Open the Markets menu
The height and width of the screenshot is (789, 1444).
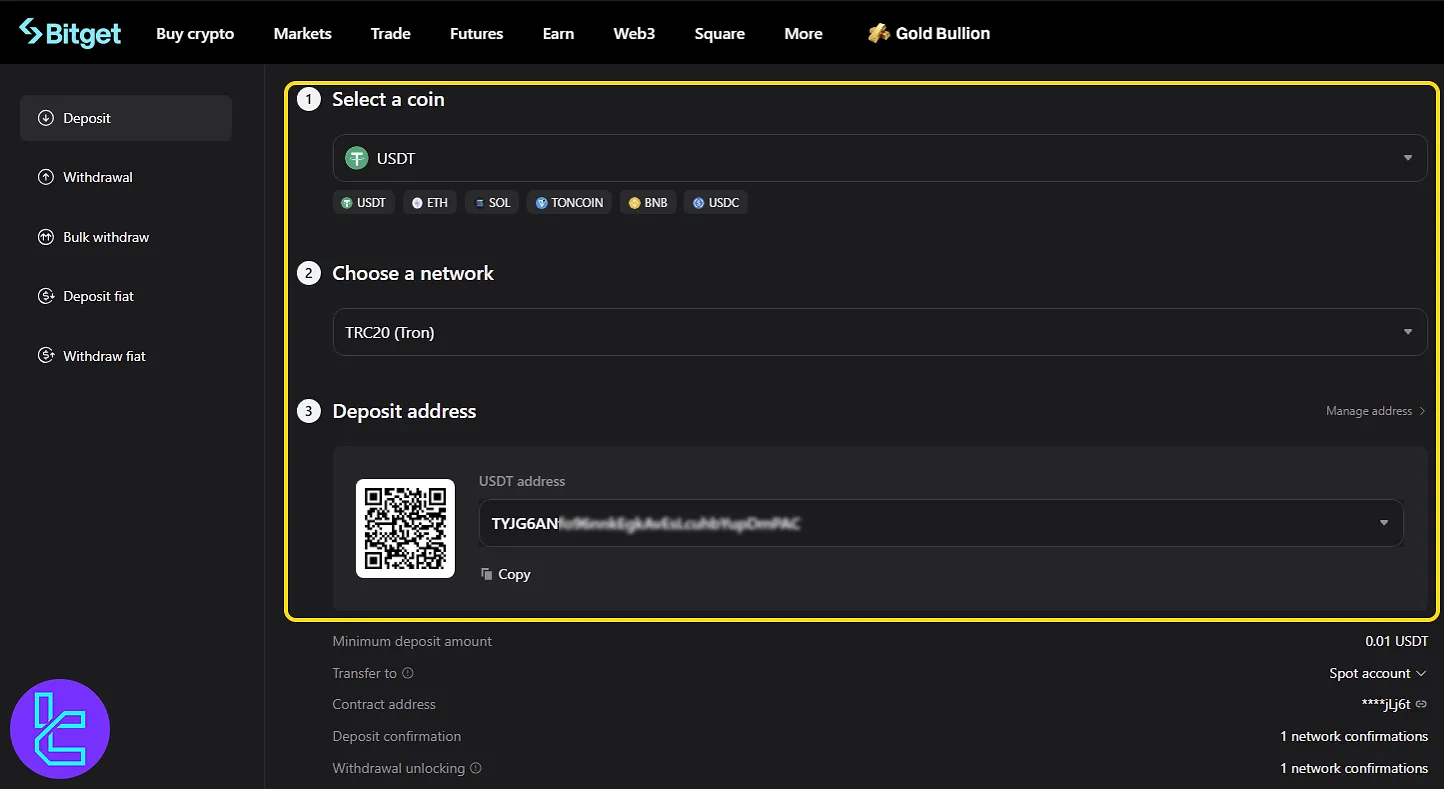pyautogui.click(x=302, y=33)
